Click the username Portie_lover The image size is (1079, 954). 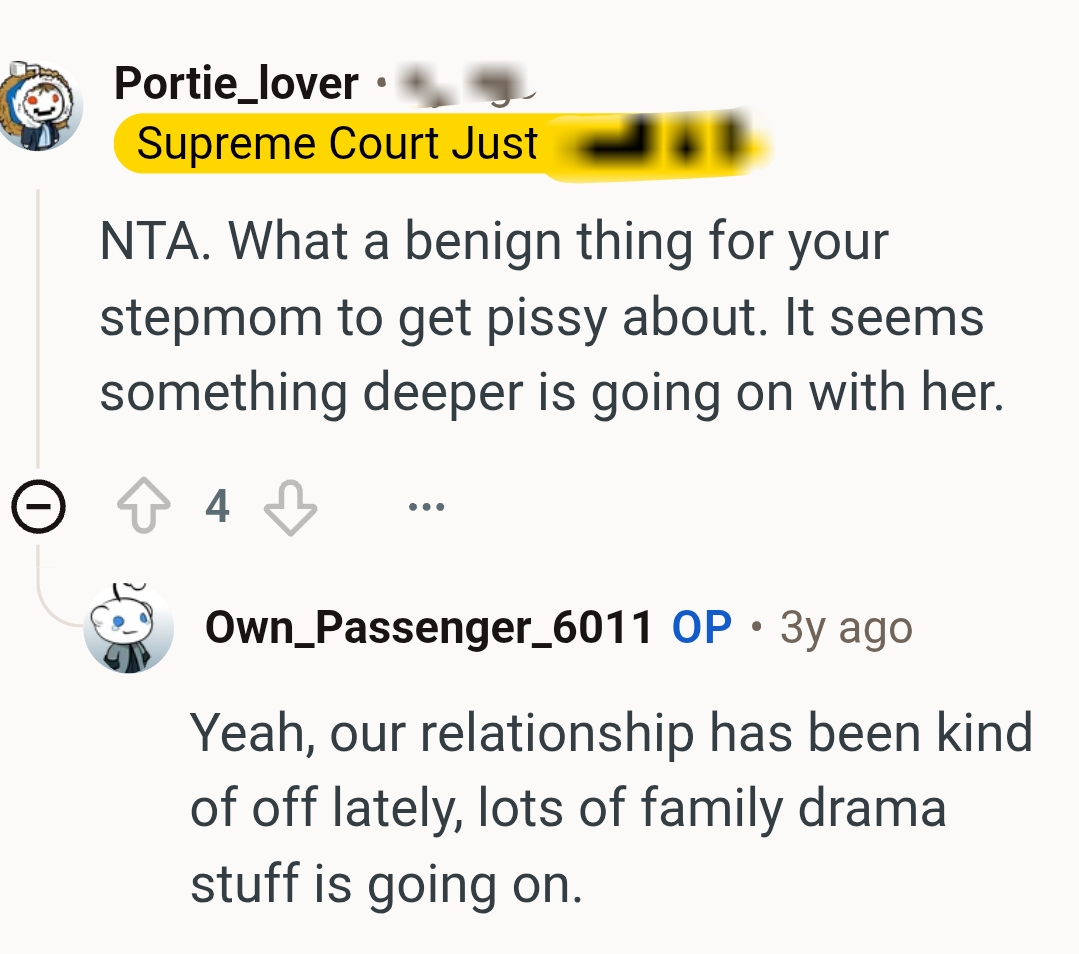[x=235, y=85]
